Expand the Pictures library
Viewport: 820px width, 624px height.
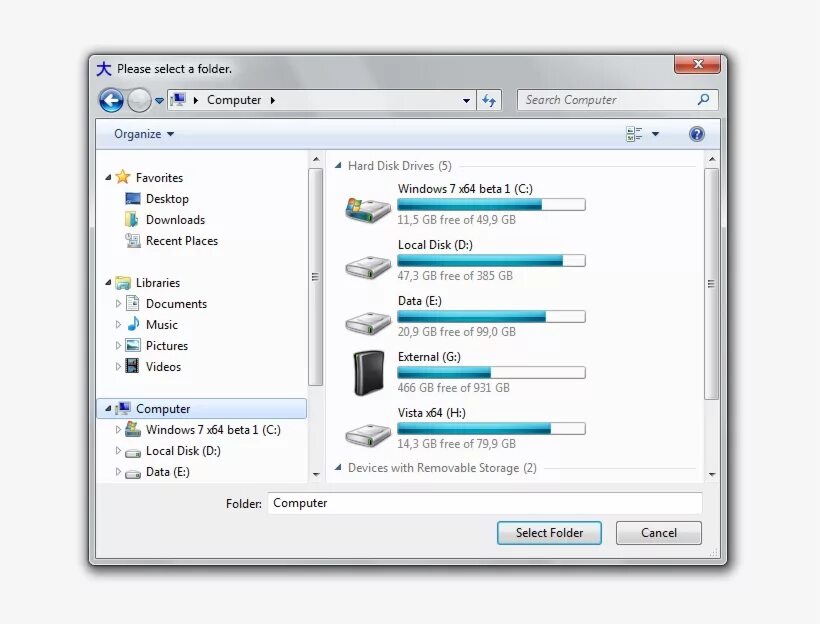[x=118, y=345]
